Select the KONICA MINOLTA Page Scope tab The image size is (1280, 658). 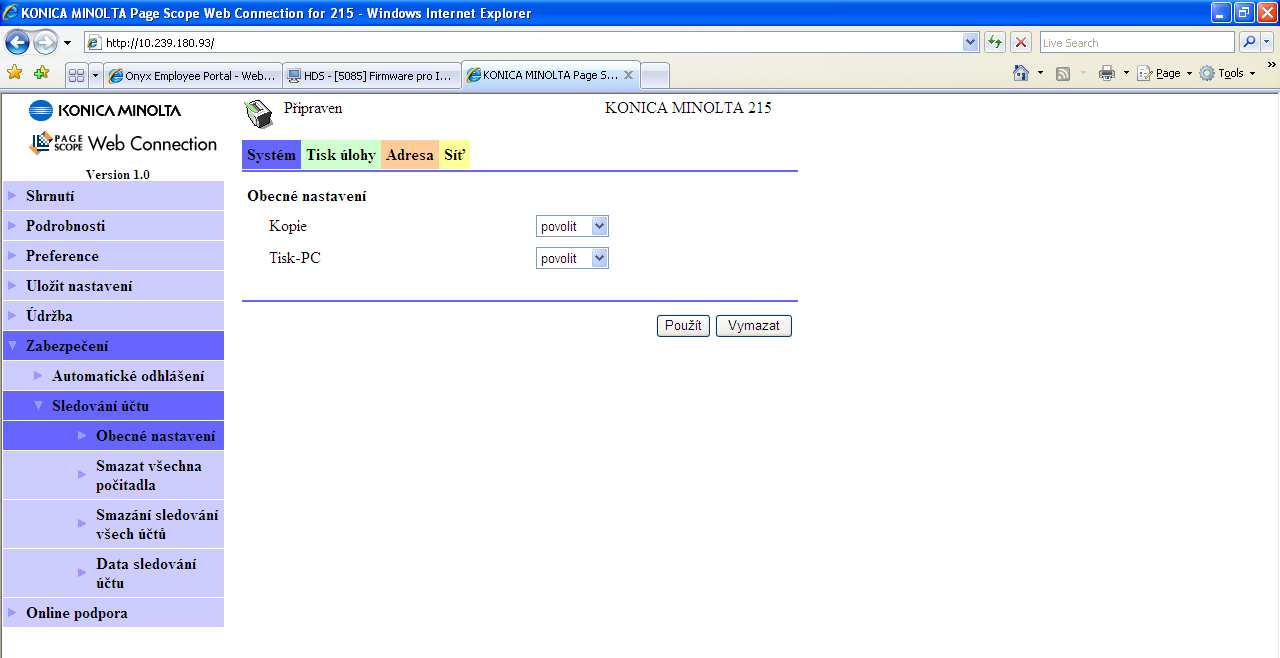[542, 75]
